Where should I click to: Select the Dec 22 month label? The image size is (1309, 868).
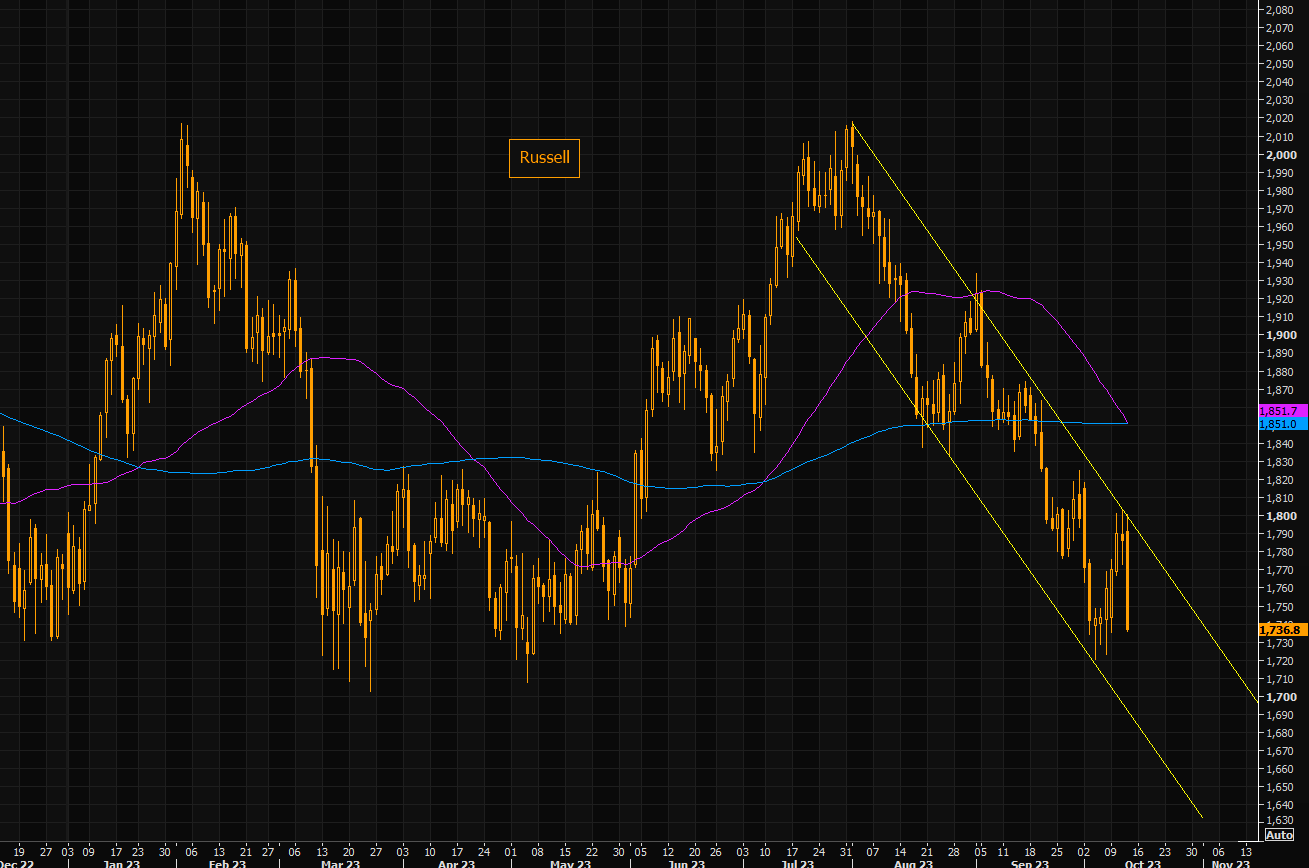point(15,862)
